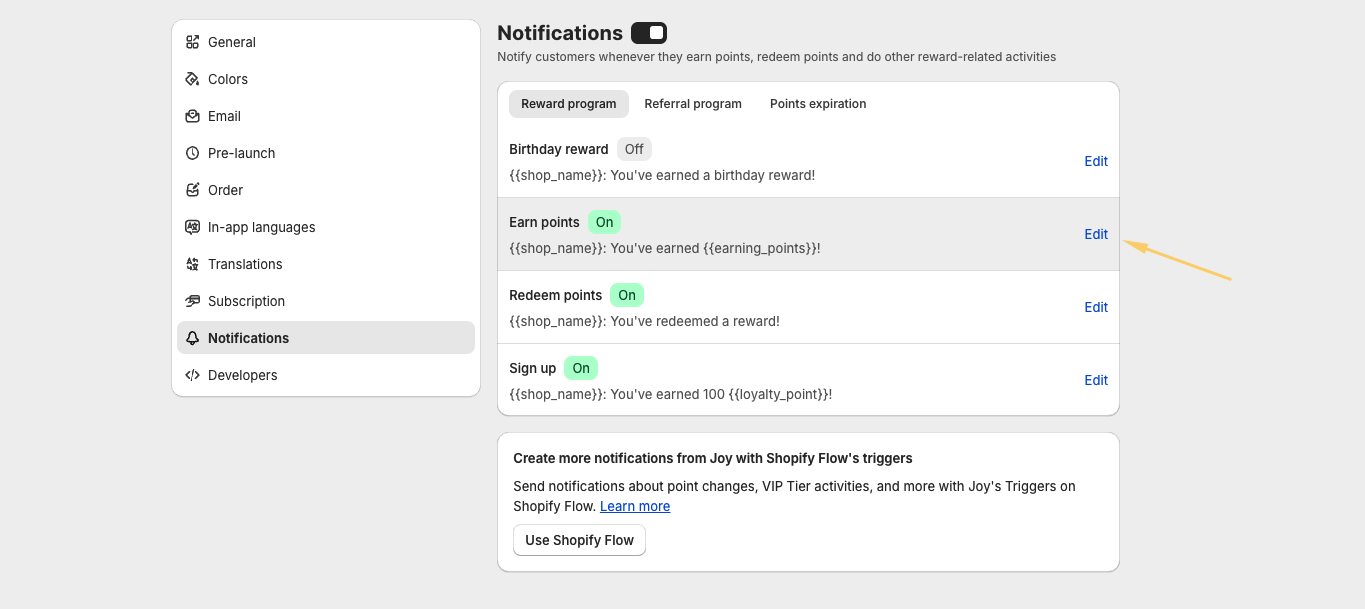Switch to the Points expiration tab

coord(818,104)
